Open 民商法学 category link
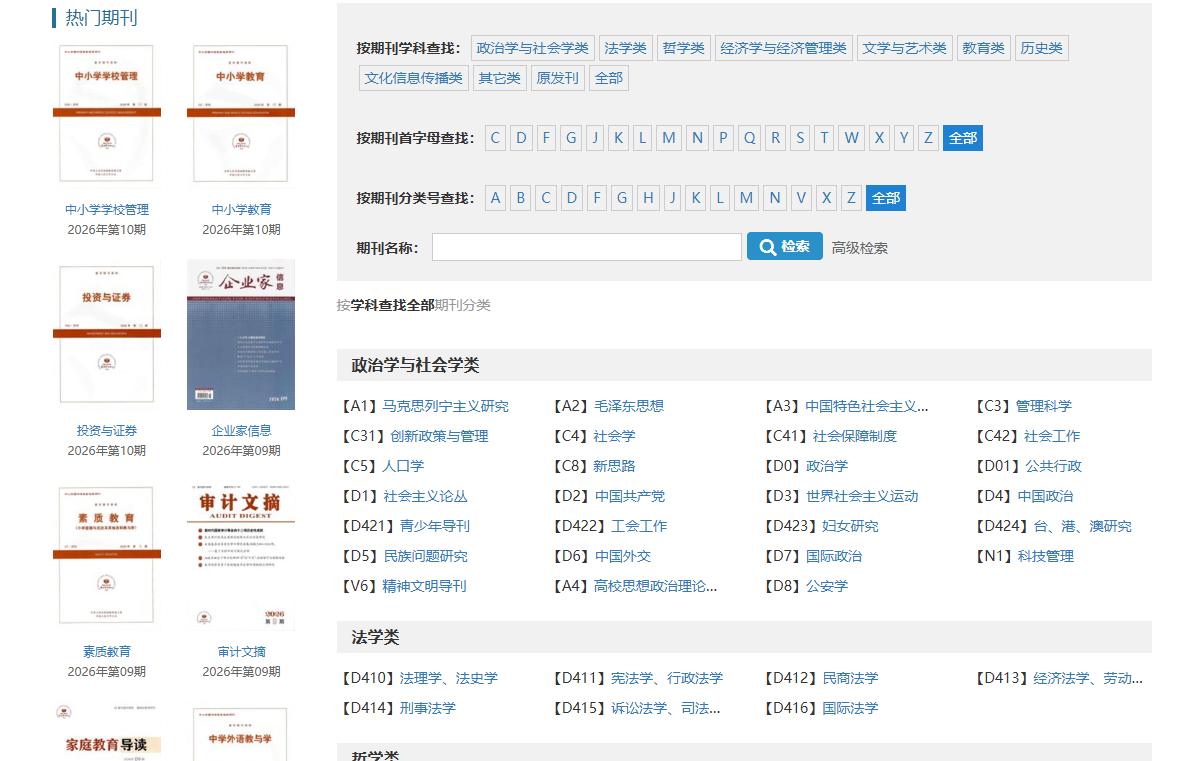The width and height of the screenshot is (1196, 761). [850, 679]
